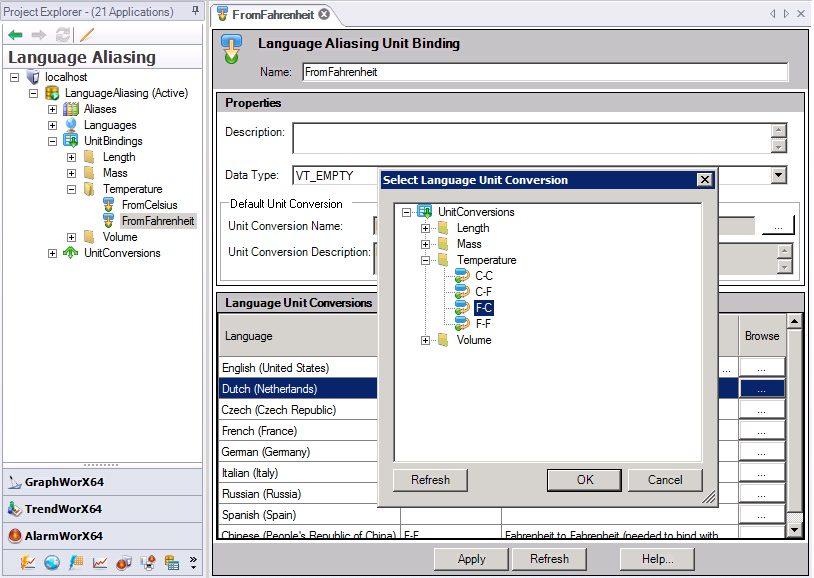Collapse the Temperature node in UnitBindings
This screenshot has height=578, width=814.
coord(69,188)
